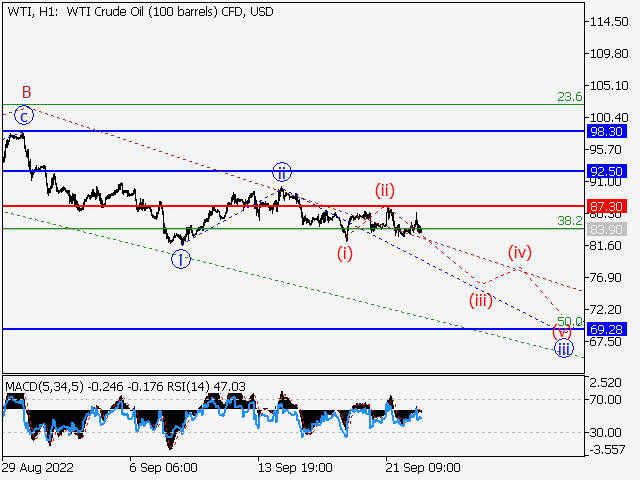Click the 50.0 Fibonacci level label
640x480 pixels.
pyautogui.click(x=570, y=321)
